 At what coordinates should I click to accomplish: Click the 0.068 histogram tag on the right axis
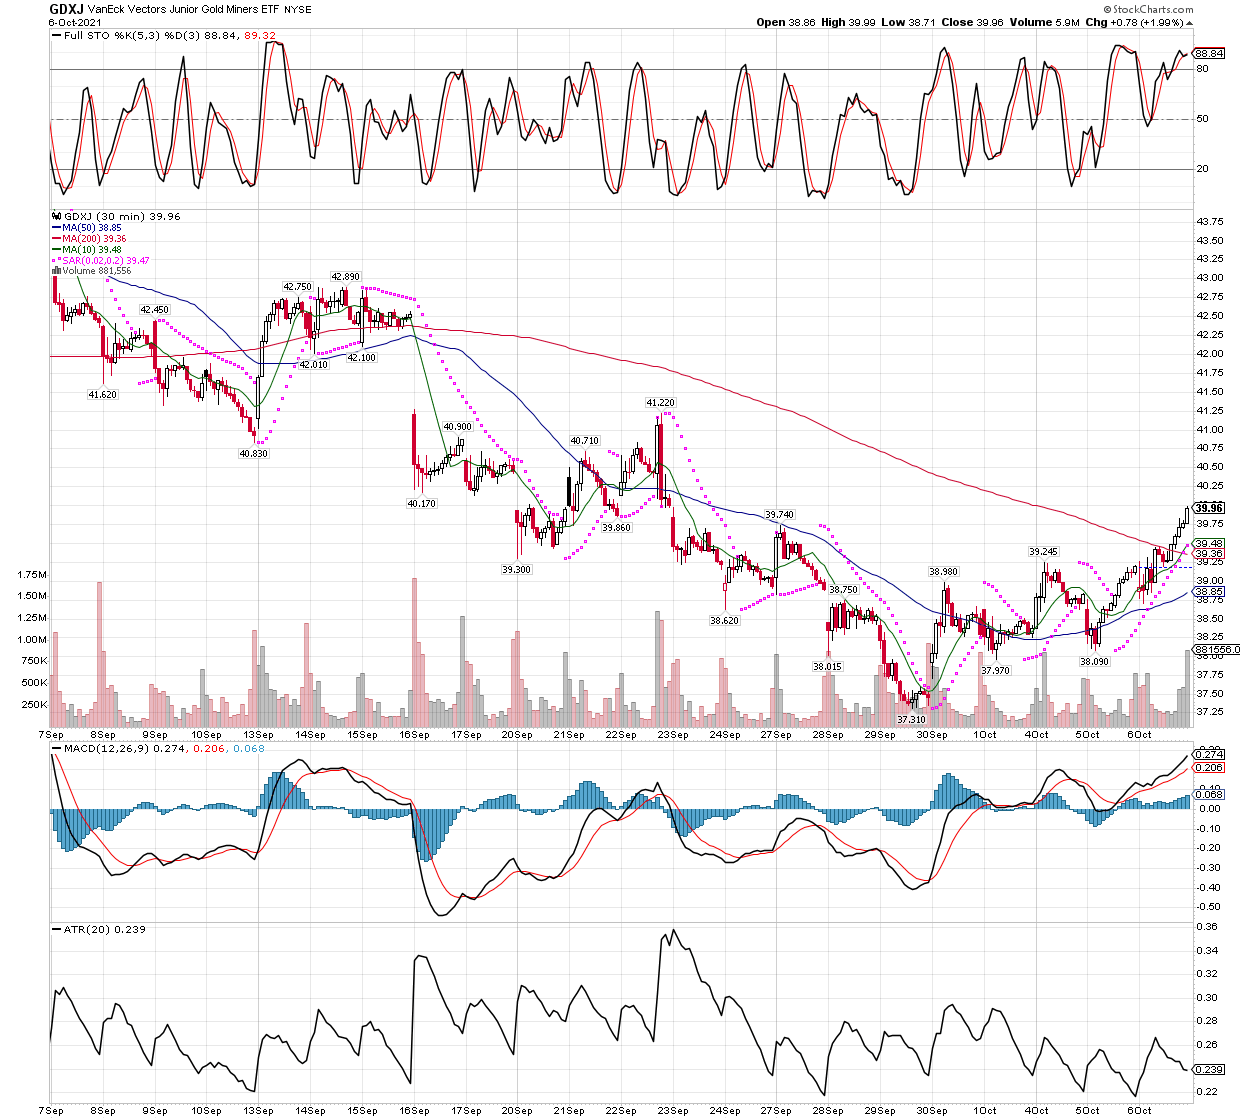1209,795
